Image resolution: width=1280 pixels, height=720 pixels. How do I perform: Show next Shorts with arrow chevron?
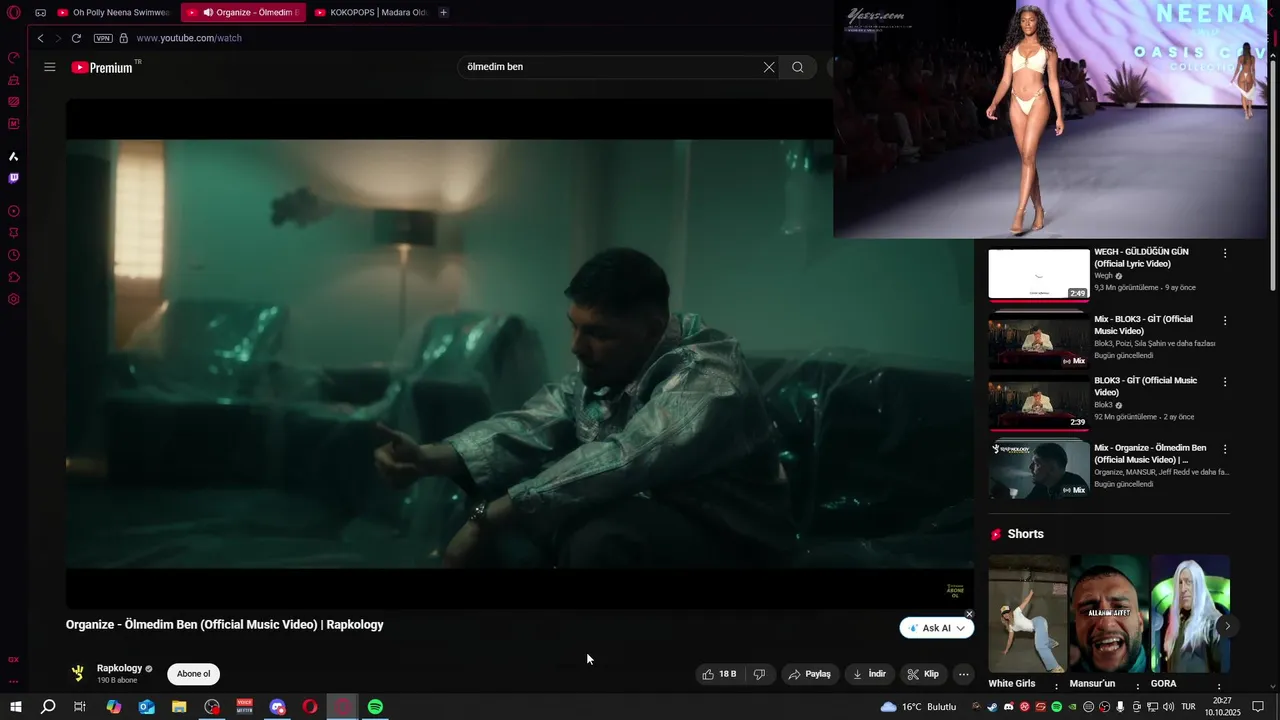1227,626
